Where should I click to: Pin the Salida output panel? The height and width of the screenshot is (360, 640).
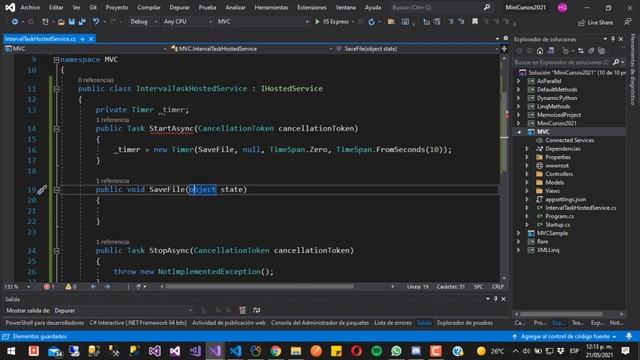click(x=496, y=299)
